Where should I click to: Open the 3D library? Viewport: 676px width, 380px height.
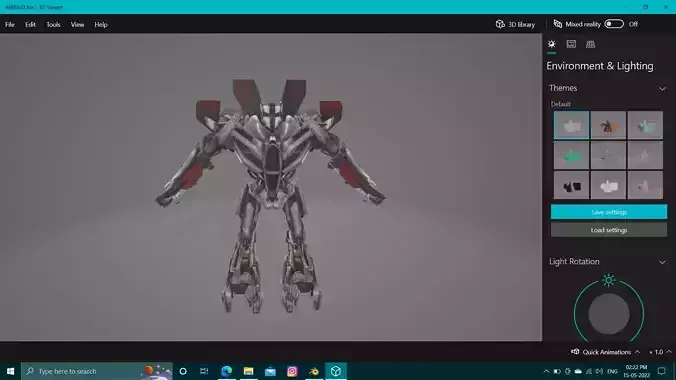point(515,24)
